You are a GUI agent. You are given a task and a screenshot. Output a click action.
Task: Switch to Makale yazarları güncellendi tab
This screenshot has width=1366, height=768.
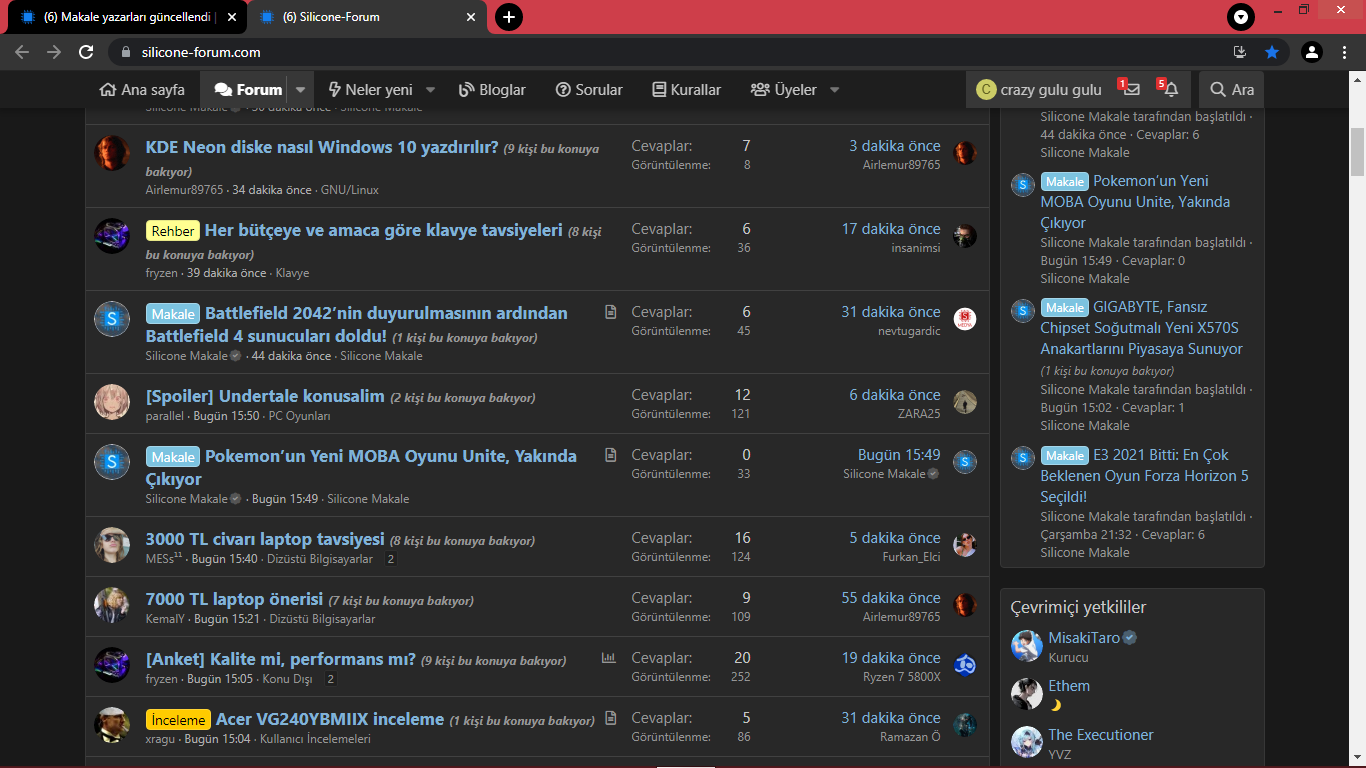pyautogui.click(x=128, y=17)
